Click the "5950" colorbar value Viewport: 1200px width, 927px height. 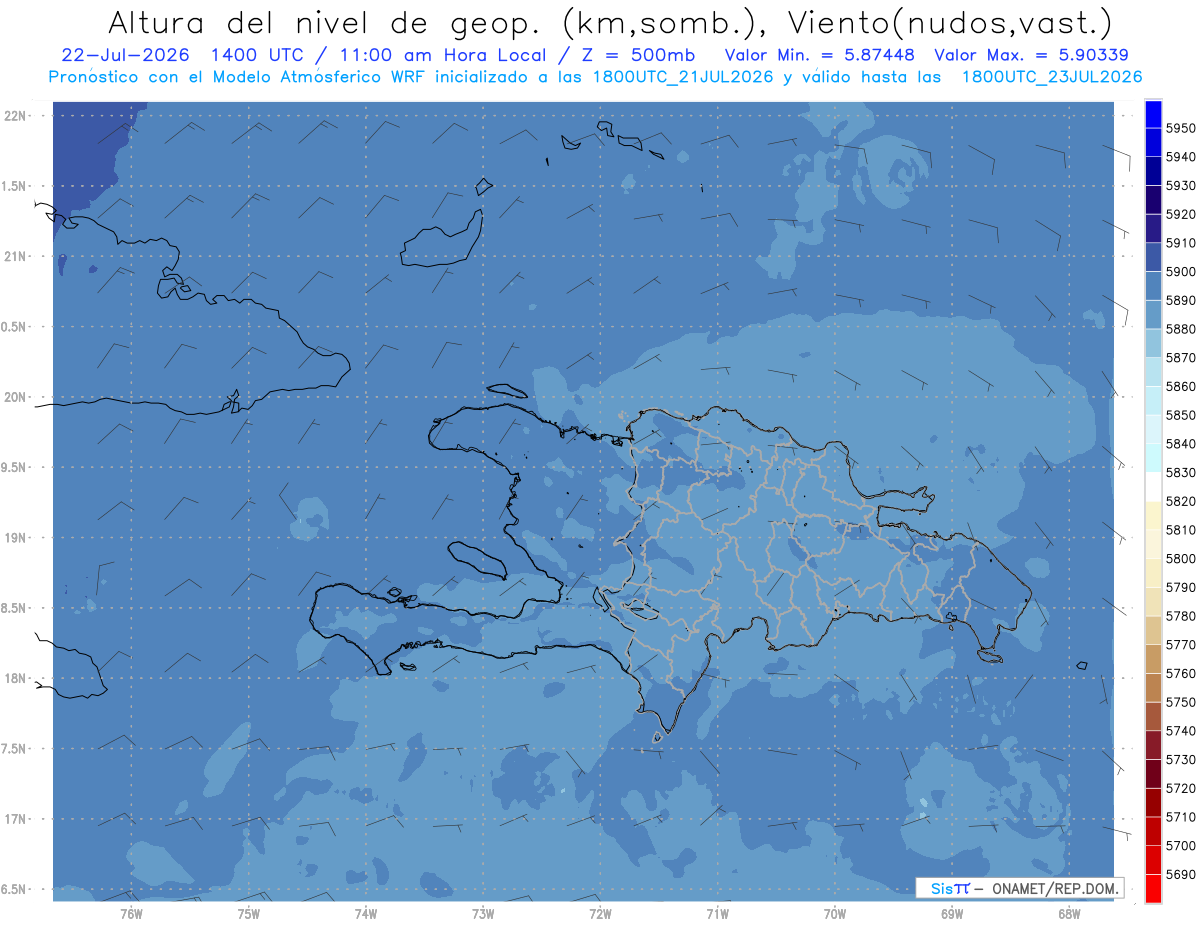coord(1181,128)
